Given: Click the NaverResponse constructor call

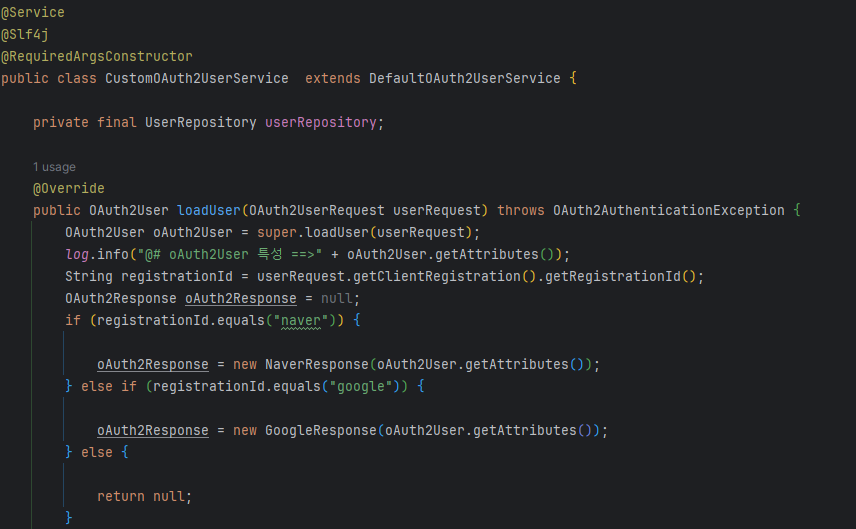Looking at the screenshot, I should tap(317, 365).
